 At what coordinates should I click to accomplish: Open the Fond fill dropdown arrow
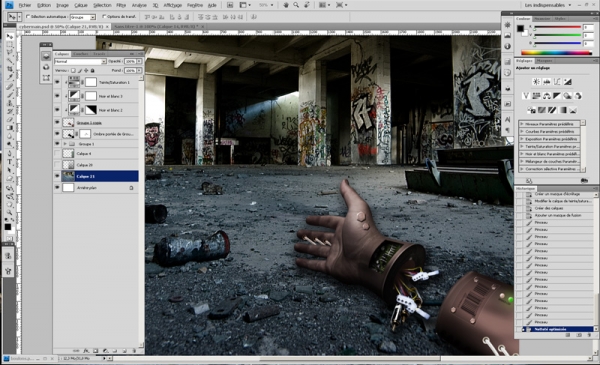(x=139, y=70)
